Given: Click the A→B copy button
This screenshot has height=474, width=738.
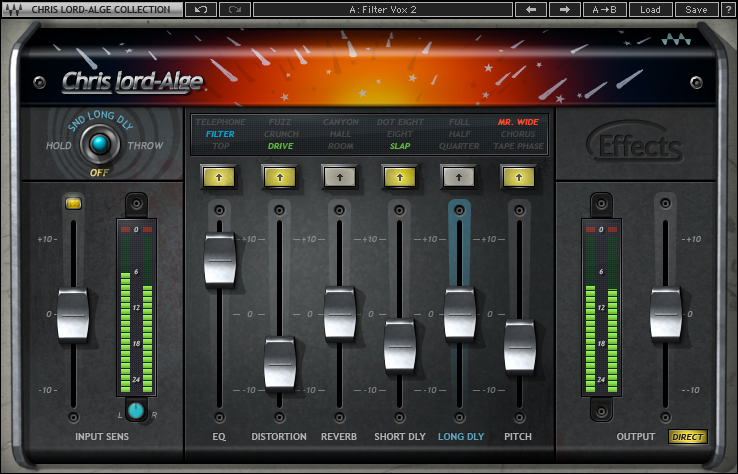Looking at the screenshot, I should click(x=604, y=9).
